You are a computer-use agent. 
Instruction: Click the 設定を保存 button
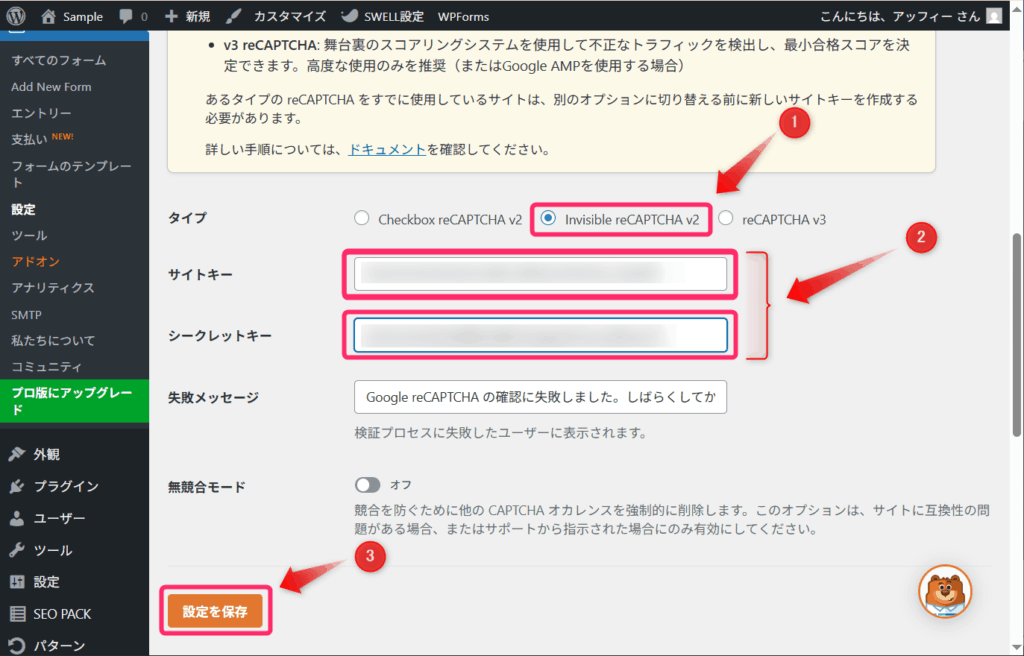(x=215, y=611)
